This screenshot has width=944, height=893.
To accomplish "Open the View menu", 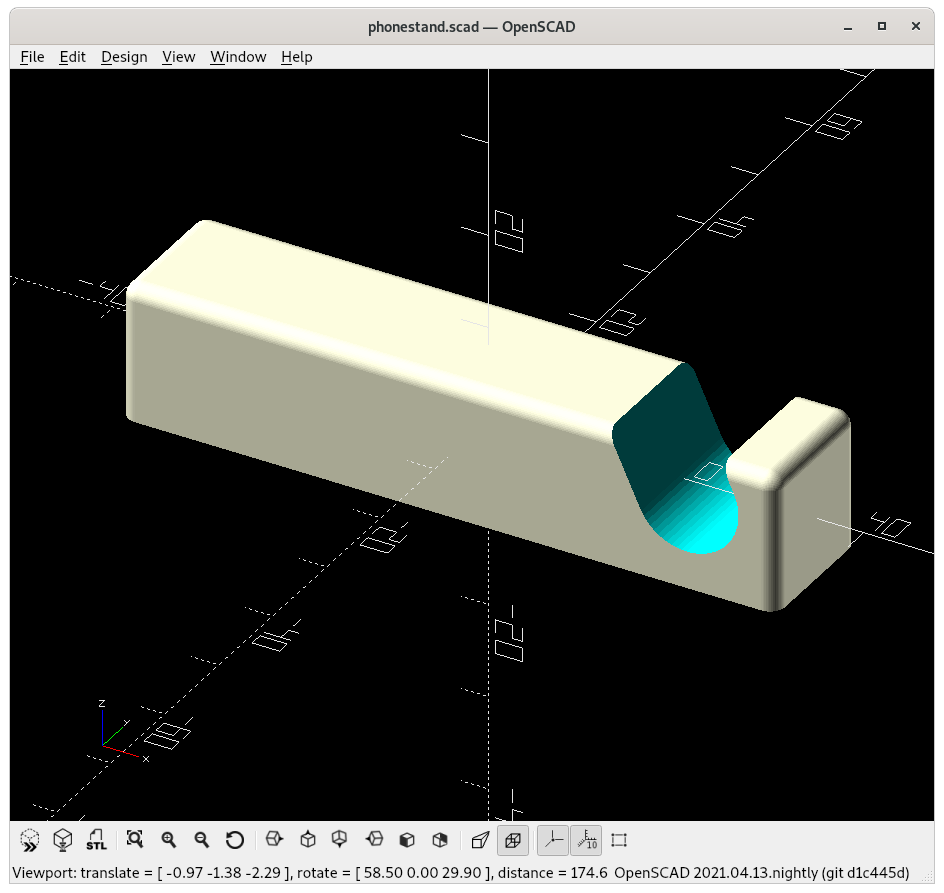I will coord(178,57).
